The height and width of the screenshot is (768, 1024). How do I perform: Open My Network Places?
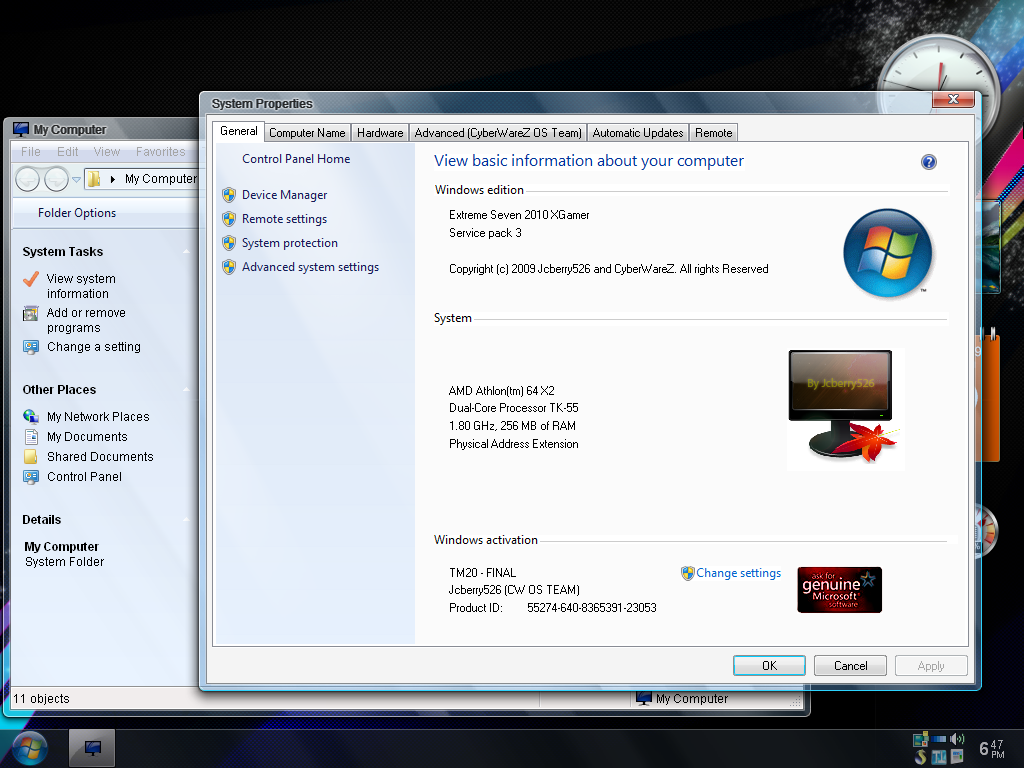98,417
